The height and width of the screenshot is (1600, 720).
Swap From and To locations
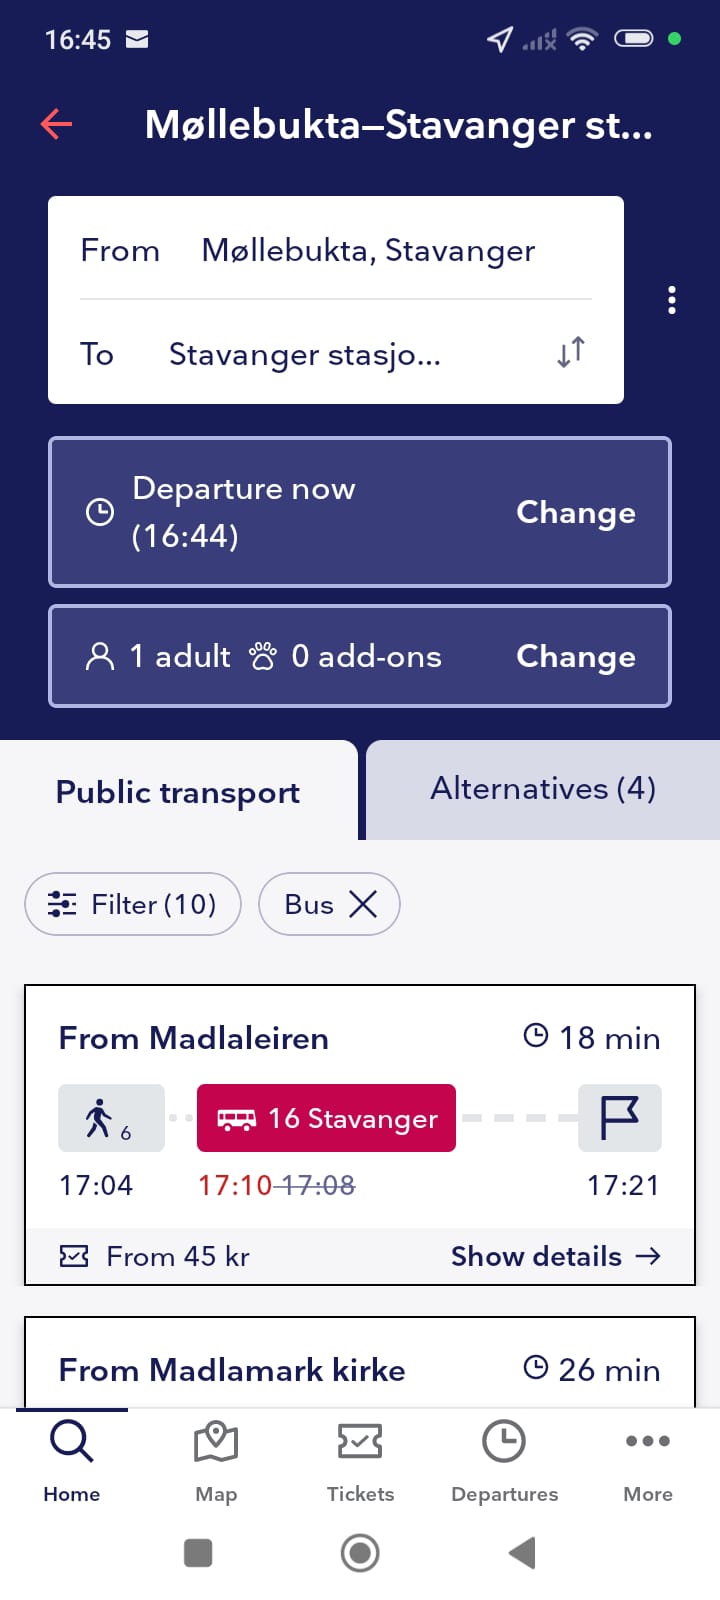pyautogui.click(x=571, y=352)
